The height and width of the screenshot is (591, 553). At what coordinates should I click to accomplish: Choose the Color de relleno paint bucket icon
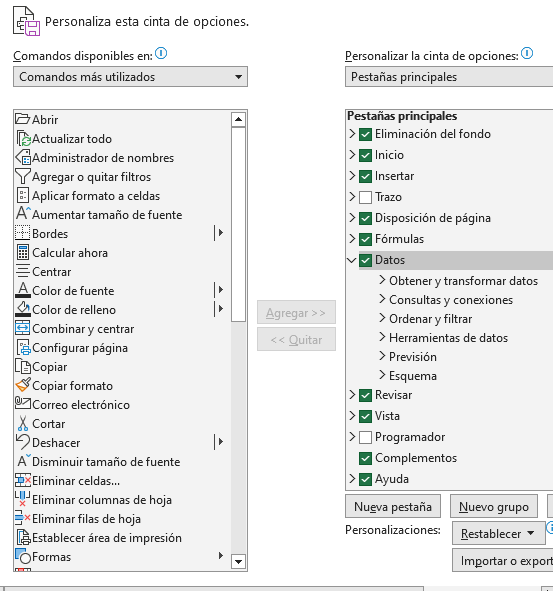23,309
